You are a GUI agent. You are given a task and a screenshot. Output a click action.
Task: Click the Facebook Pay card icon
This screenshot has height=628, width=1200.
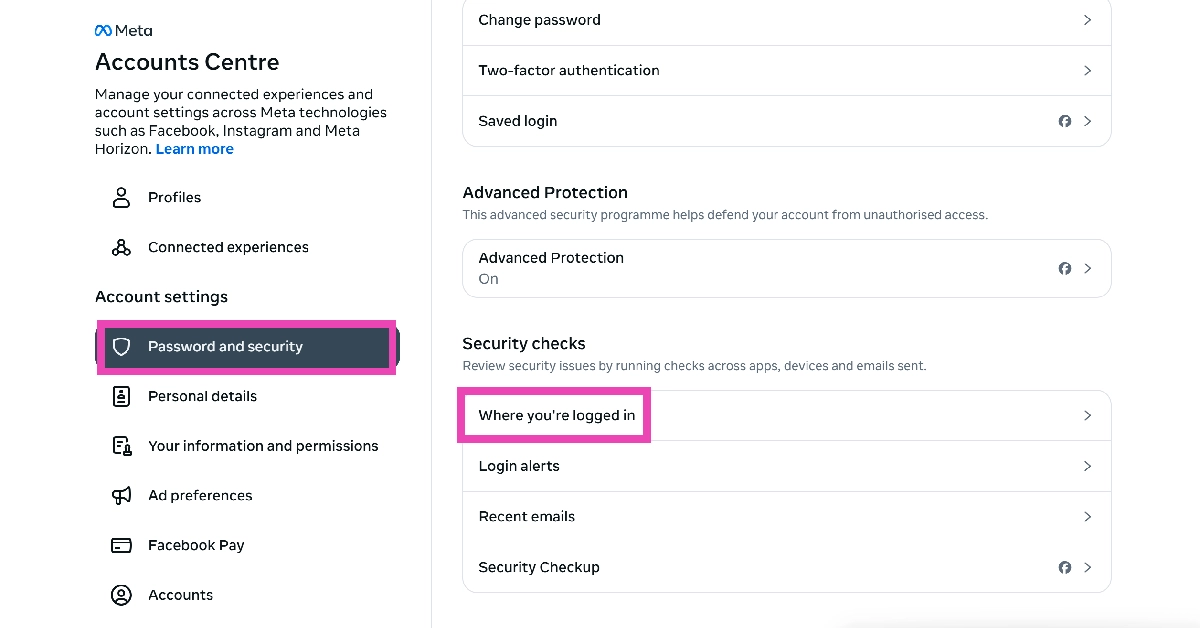[x=121, y=545]
